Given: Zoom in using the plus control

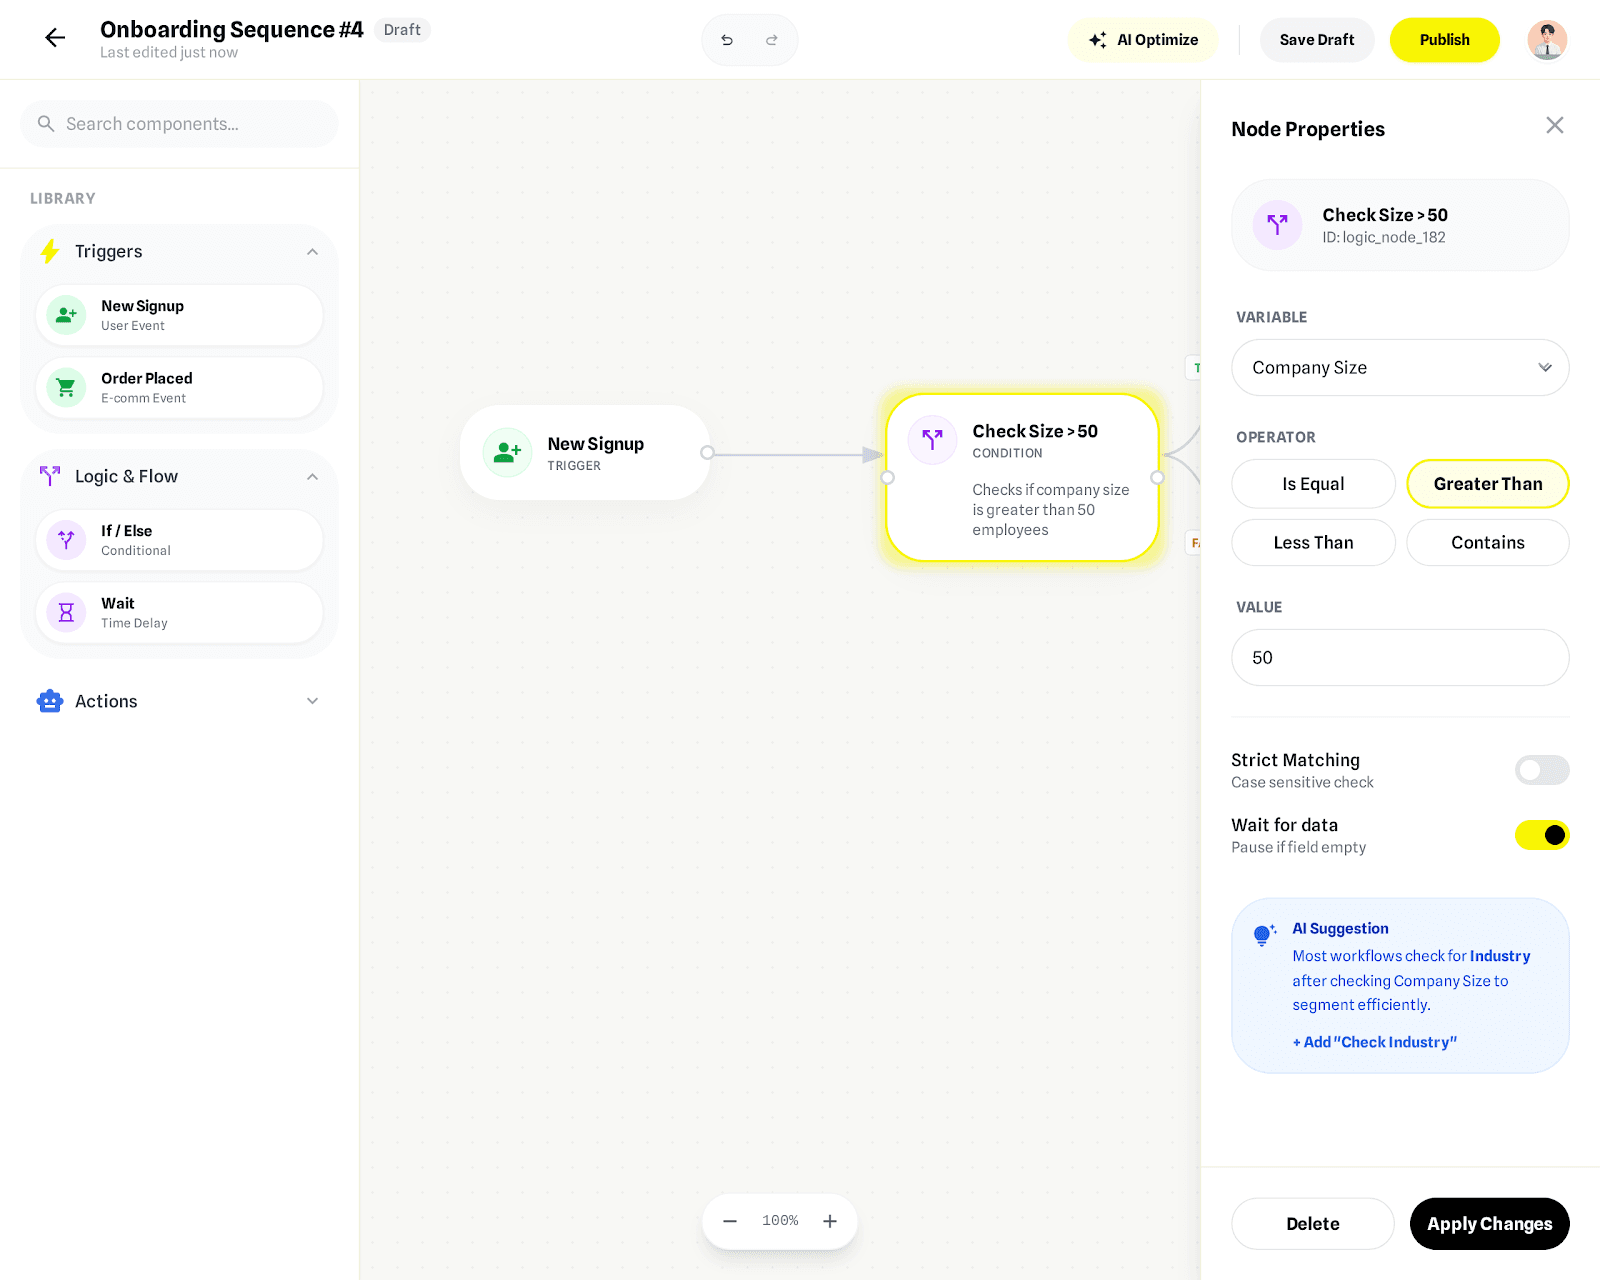Looking at the screenshot, I should [829, 1220].
